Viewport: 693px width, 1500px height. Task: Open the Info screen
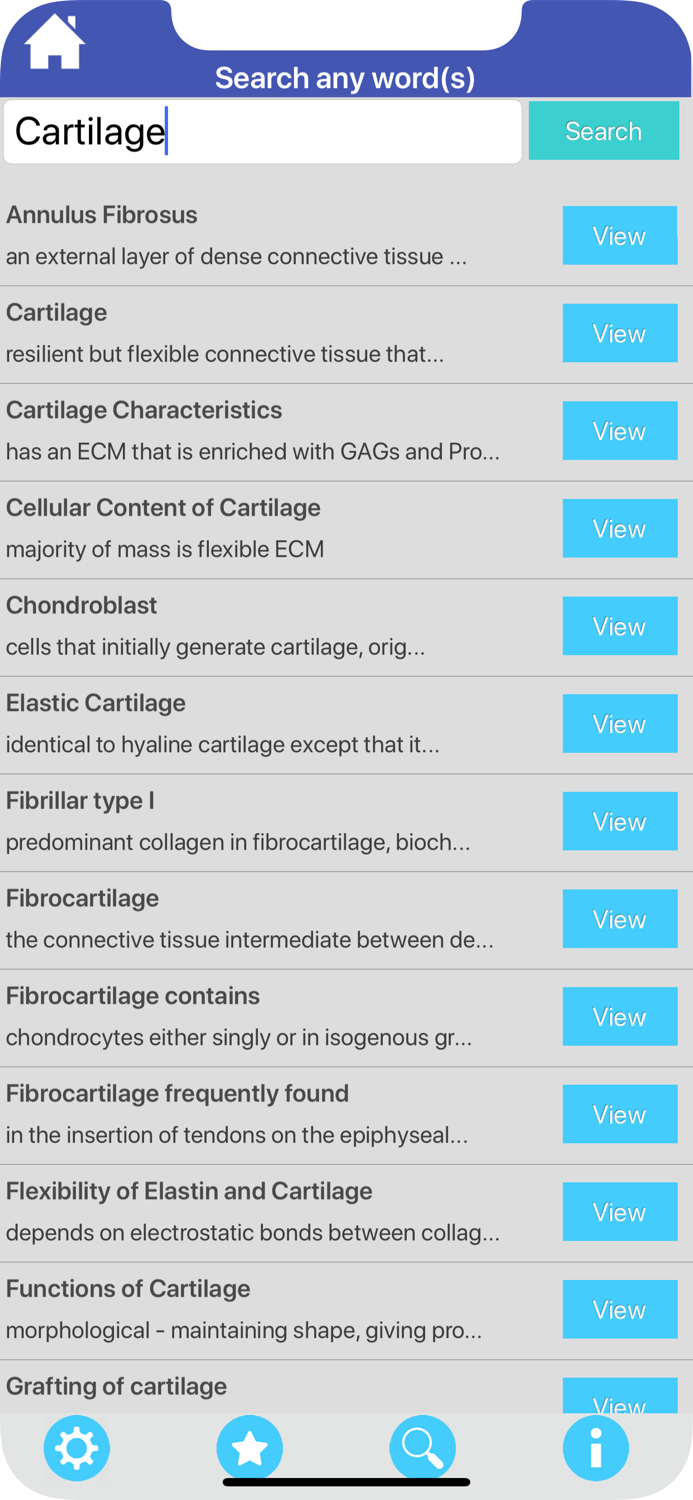click(x=596, y=1447)
